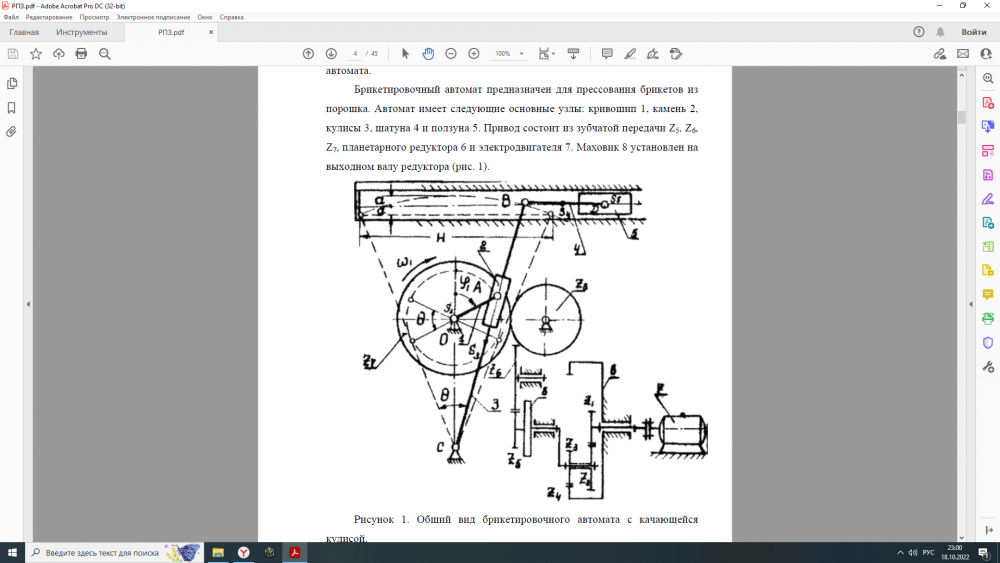1000x563 pixels.
Task: Open the Protect shield tool
Action: pos(988,342)
